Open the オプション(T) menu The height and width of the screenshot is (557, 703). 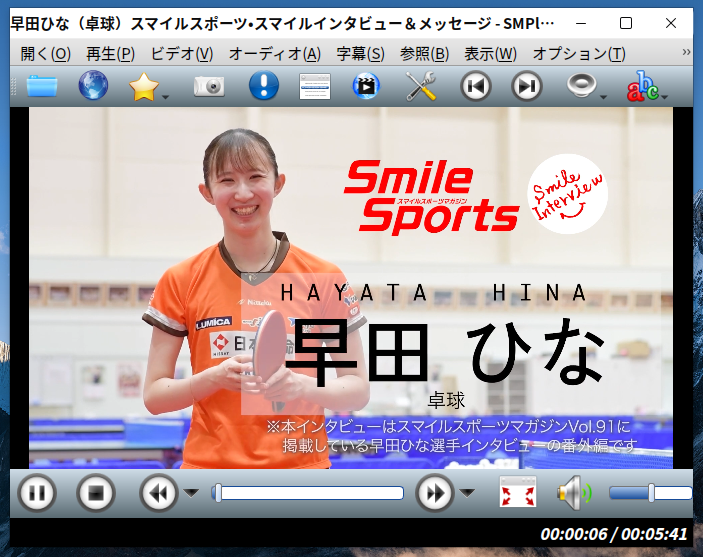[579, 54]
